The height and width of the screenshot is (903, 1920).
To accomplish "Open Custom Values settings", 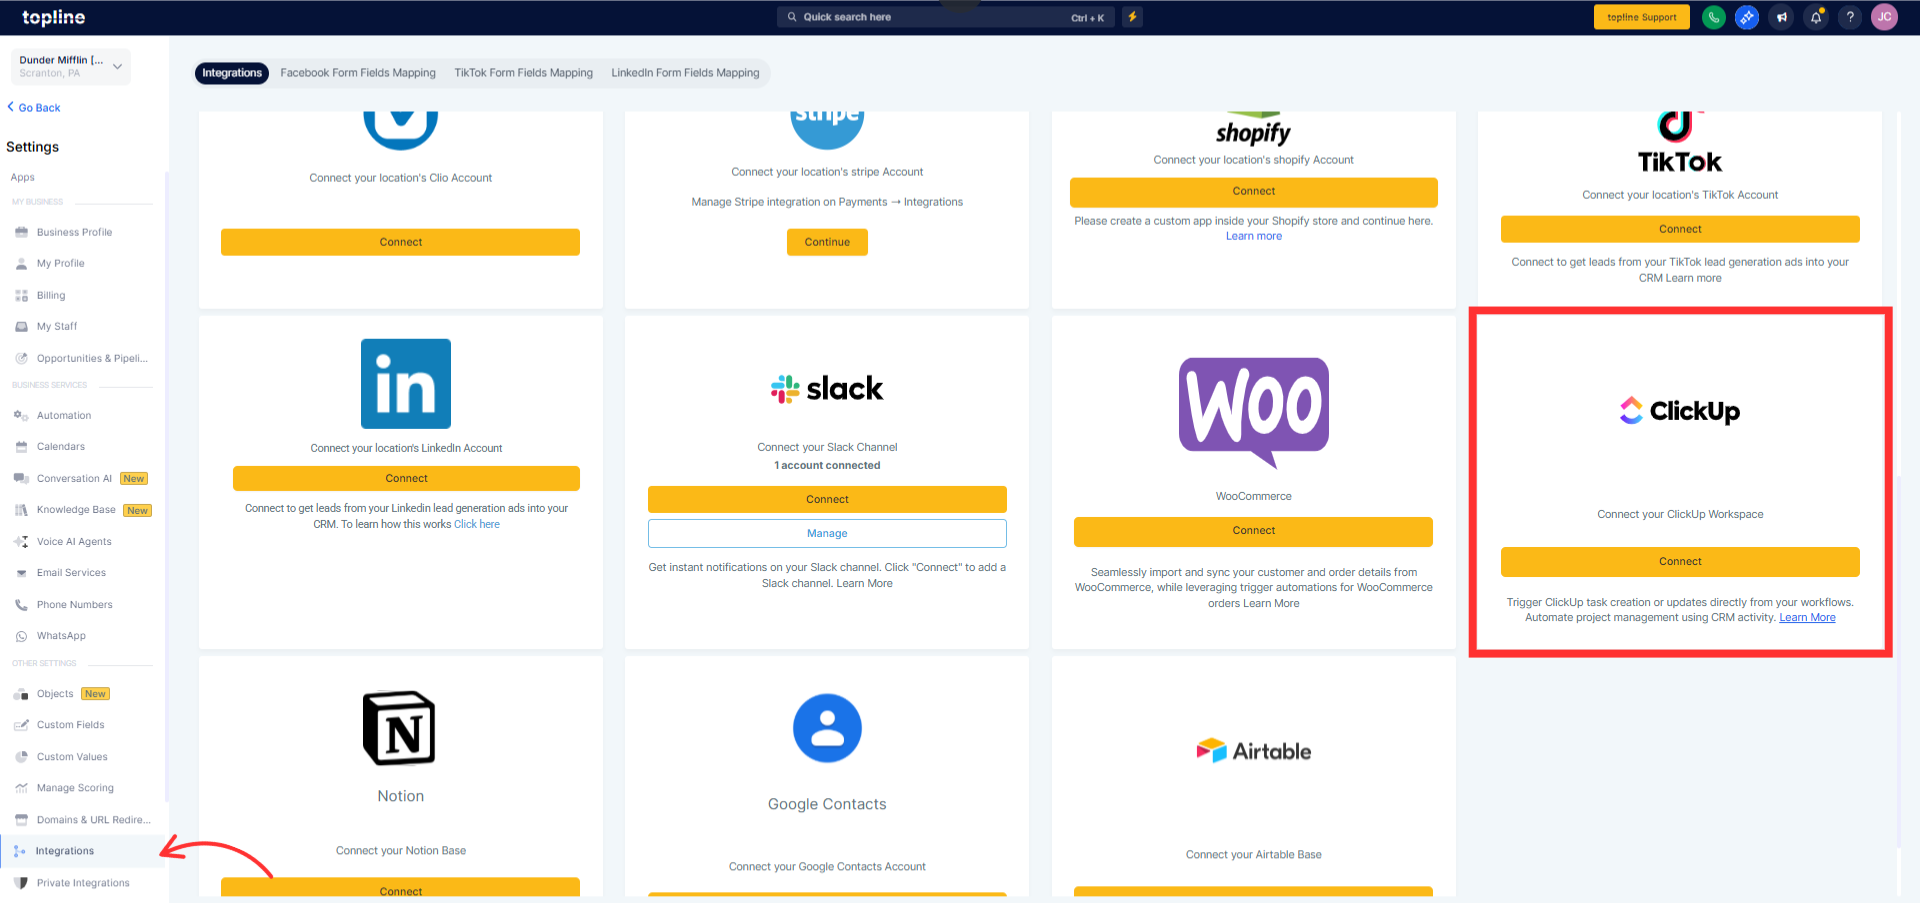I will pyautogui.click(x=72, y=757).
